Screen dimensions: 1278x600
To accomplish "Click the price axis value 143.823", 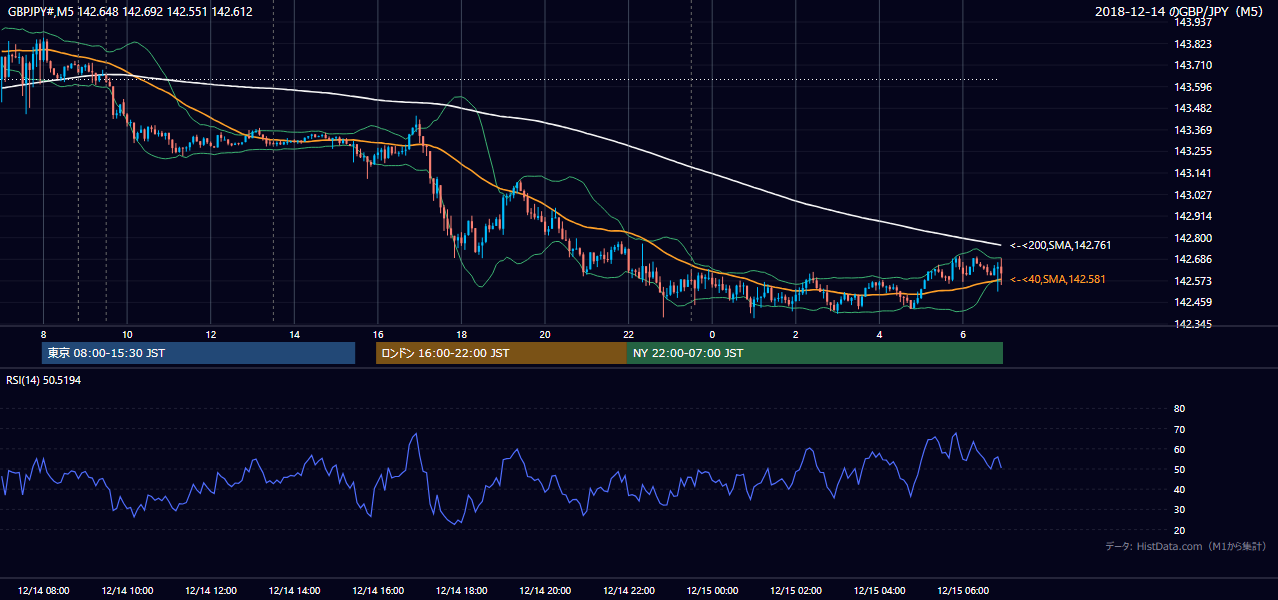I will click(1192, 44).
